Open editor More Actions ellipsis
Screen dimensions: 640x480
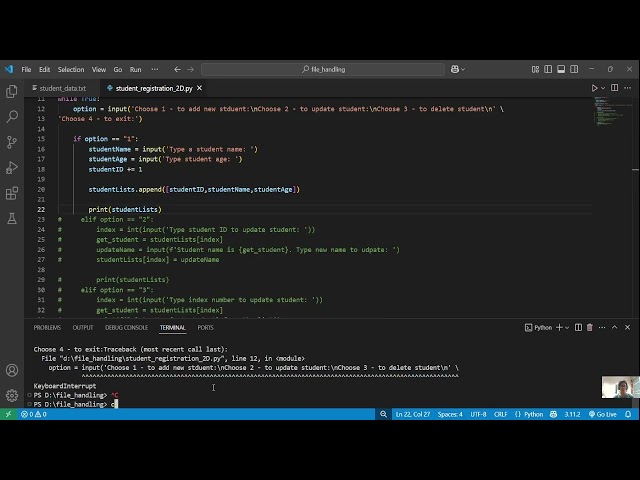coord(628,88)
